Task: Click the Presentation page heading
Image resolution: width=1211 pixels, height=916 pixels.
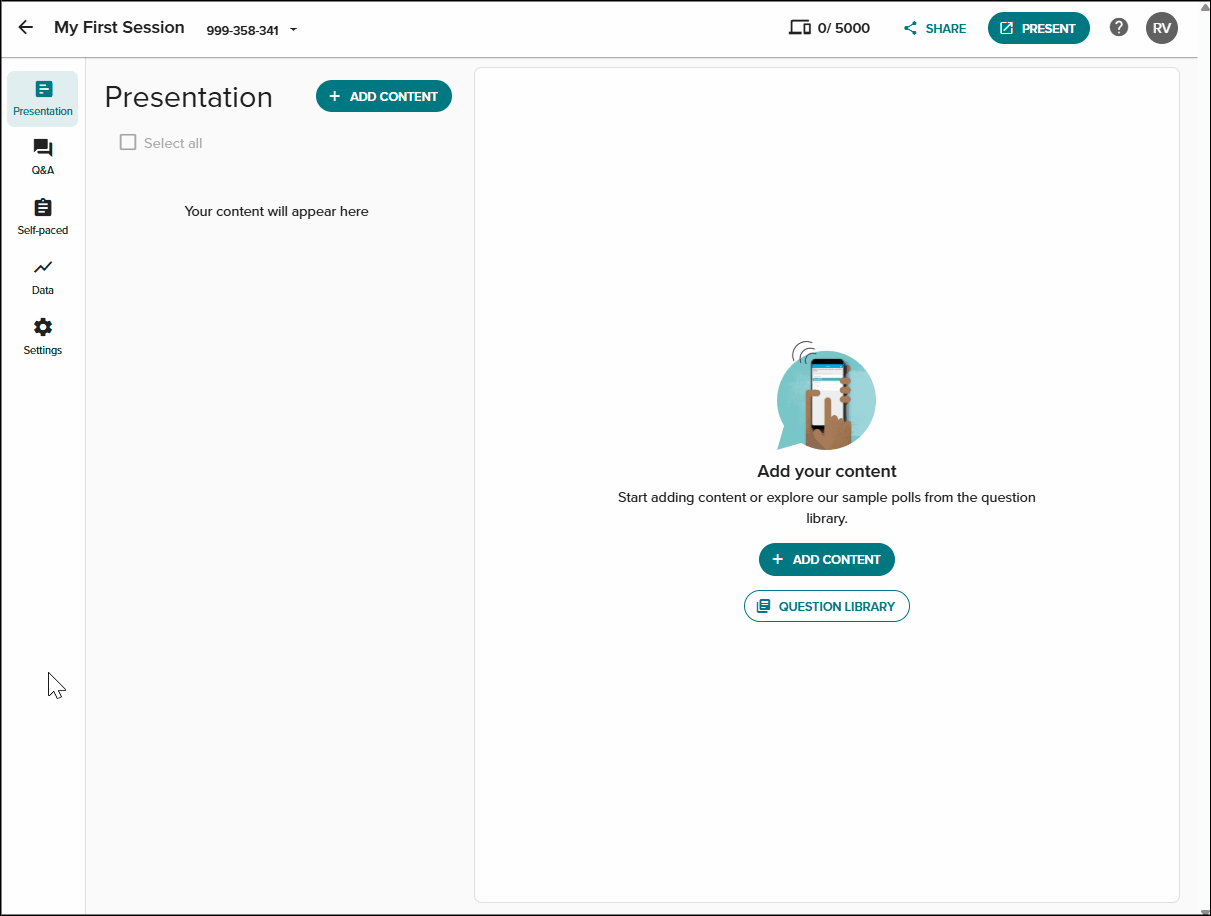Action: click(188, 97)
